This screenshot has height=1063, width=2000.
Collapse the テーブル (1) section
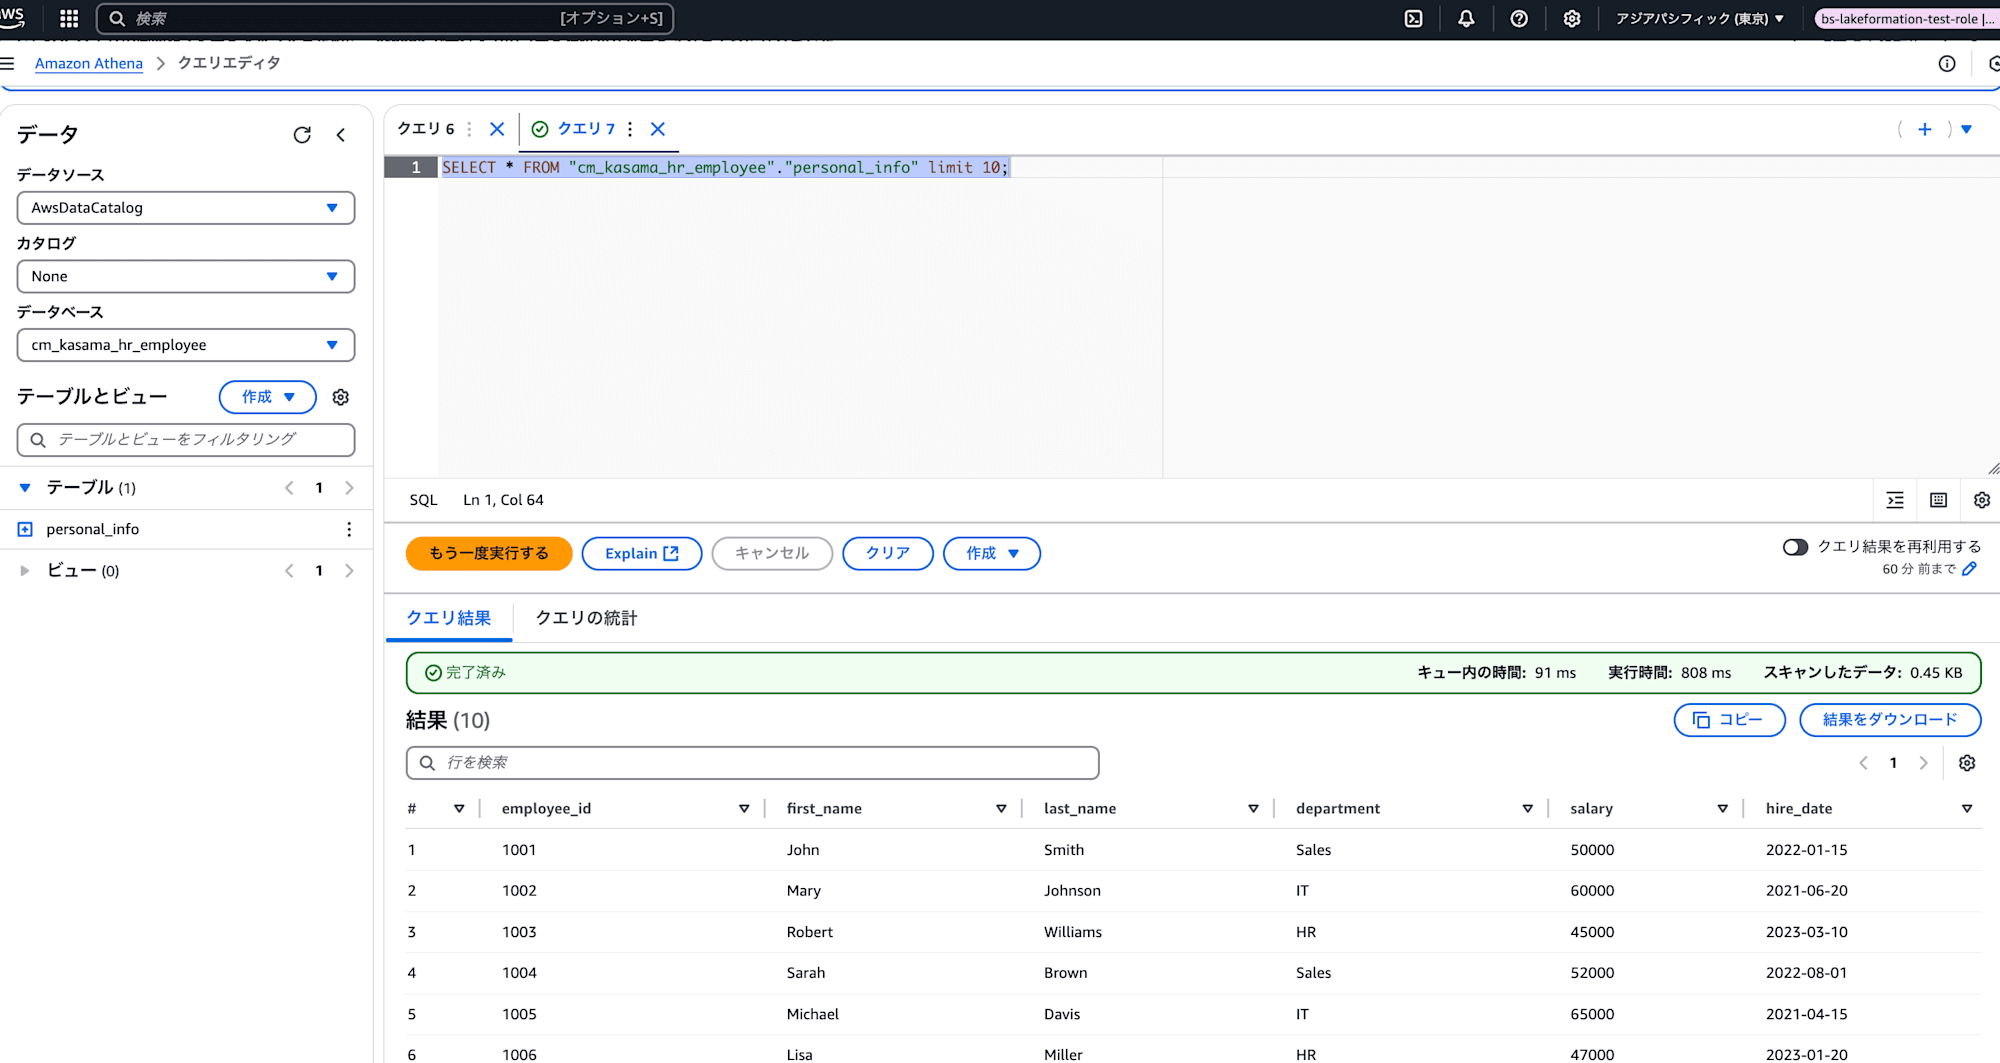[x=25, y=488]
